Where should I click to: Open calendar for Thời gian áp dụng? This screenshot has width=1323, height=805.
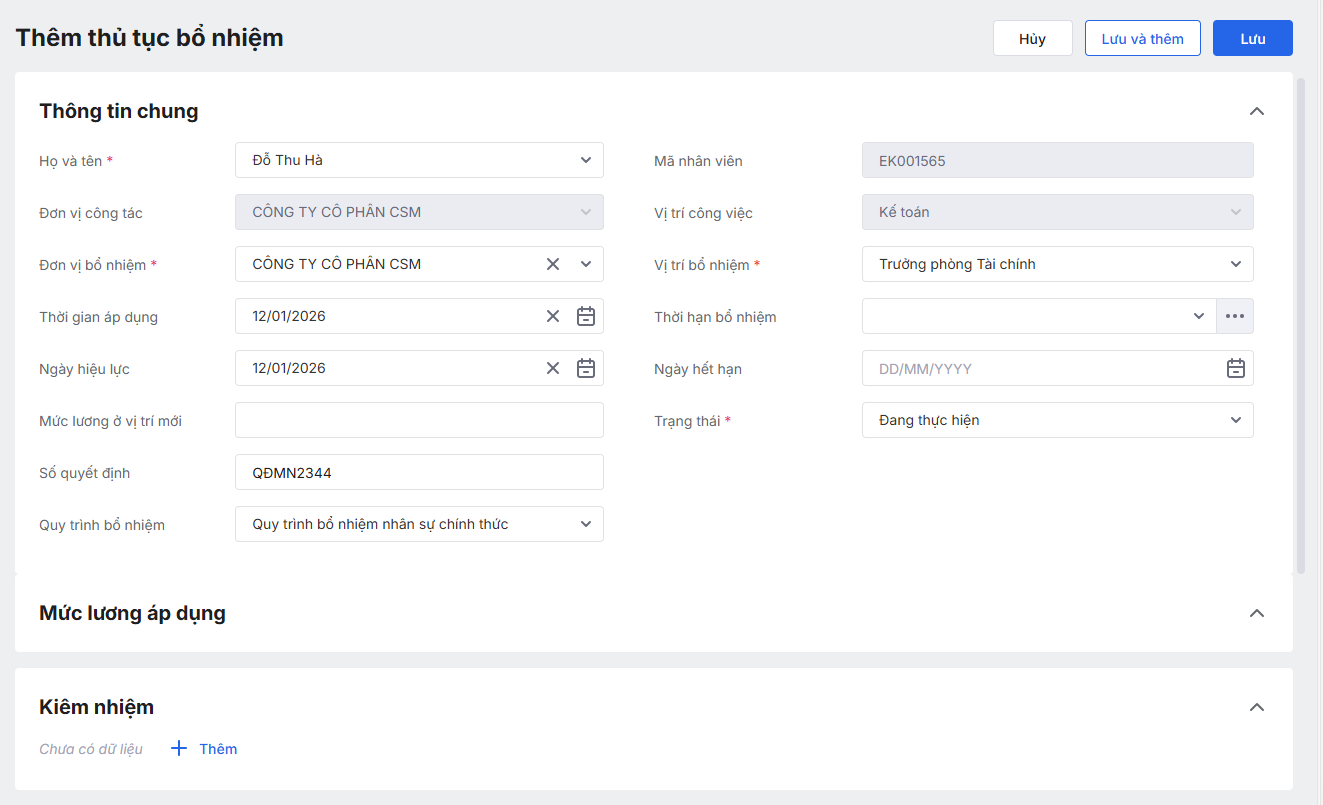[586, 316]
